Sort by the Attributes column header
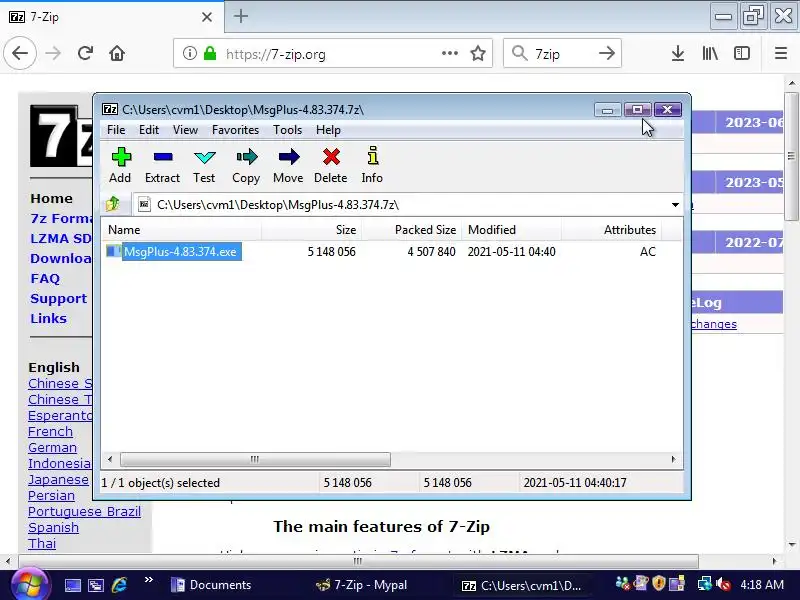 tap(611, 230)
